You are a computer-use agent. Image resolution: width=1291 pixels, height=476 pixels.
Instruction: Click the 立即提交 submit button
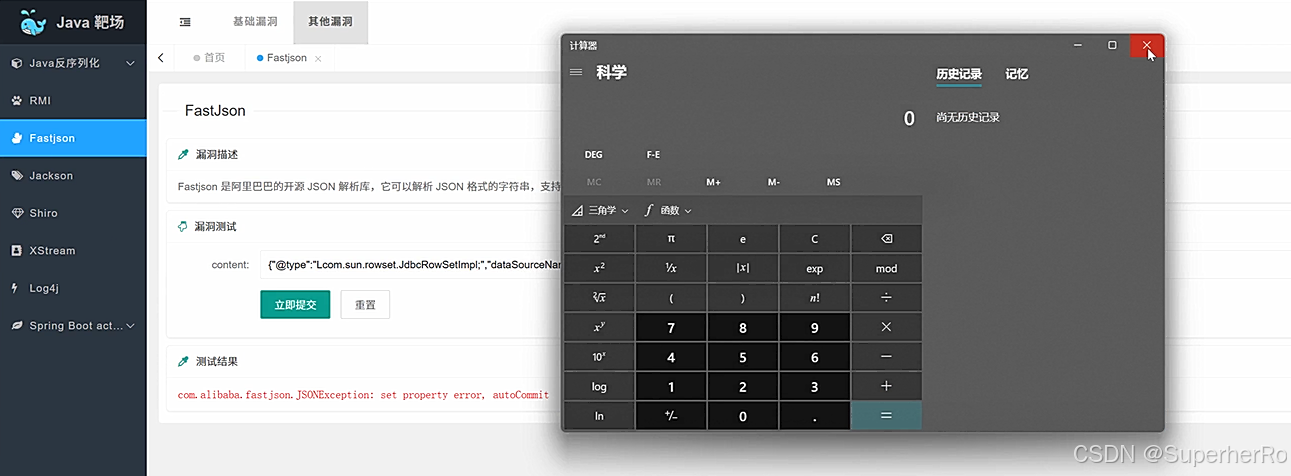[x=295, y=305]
